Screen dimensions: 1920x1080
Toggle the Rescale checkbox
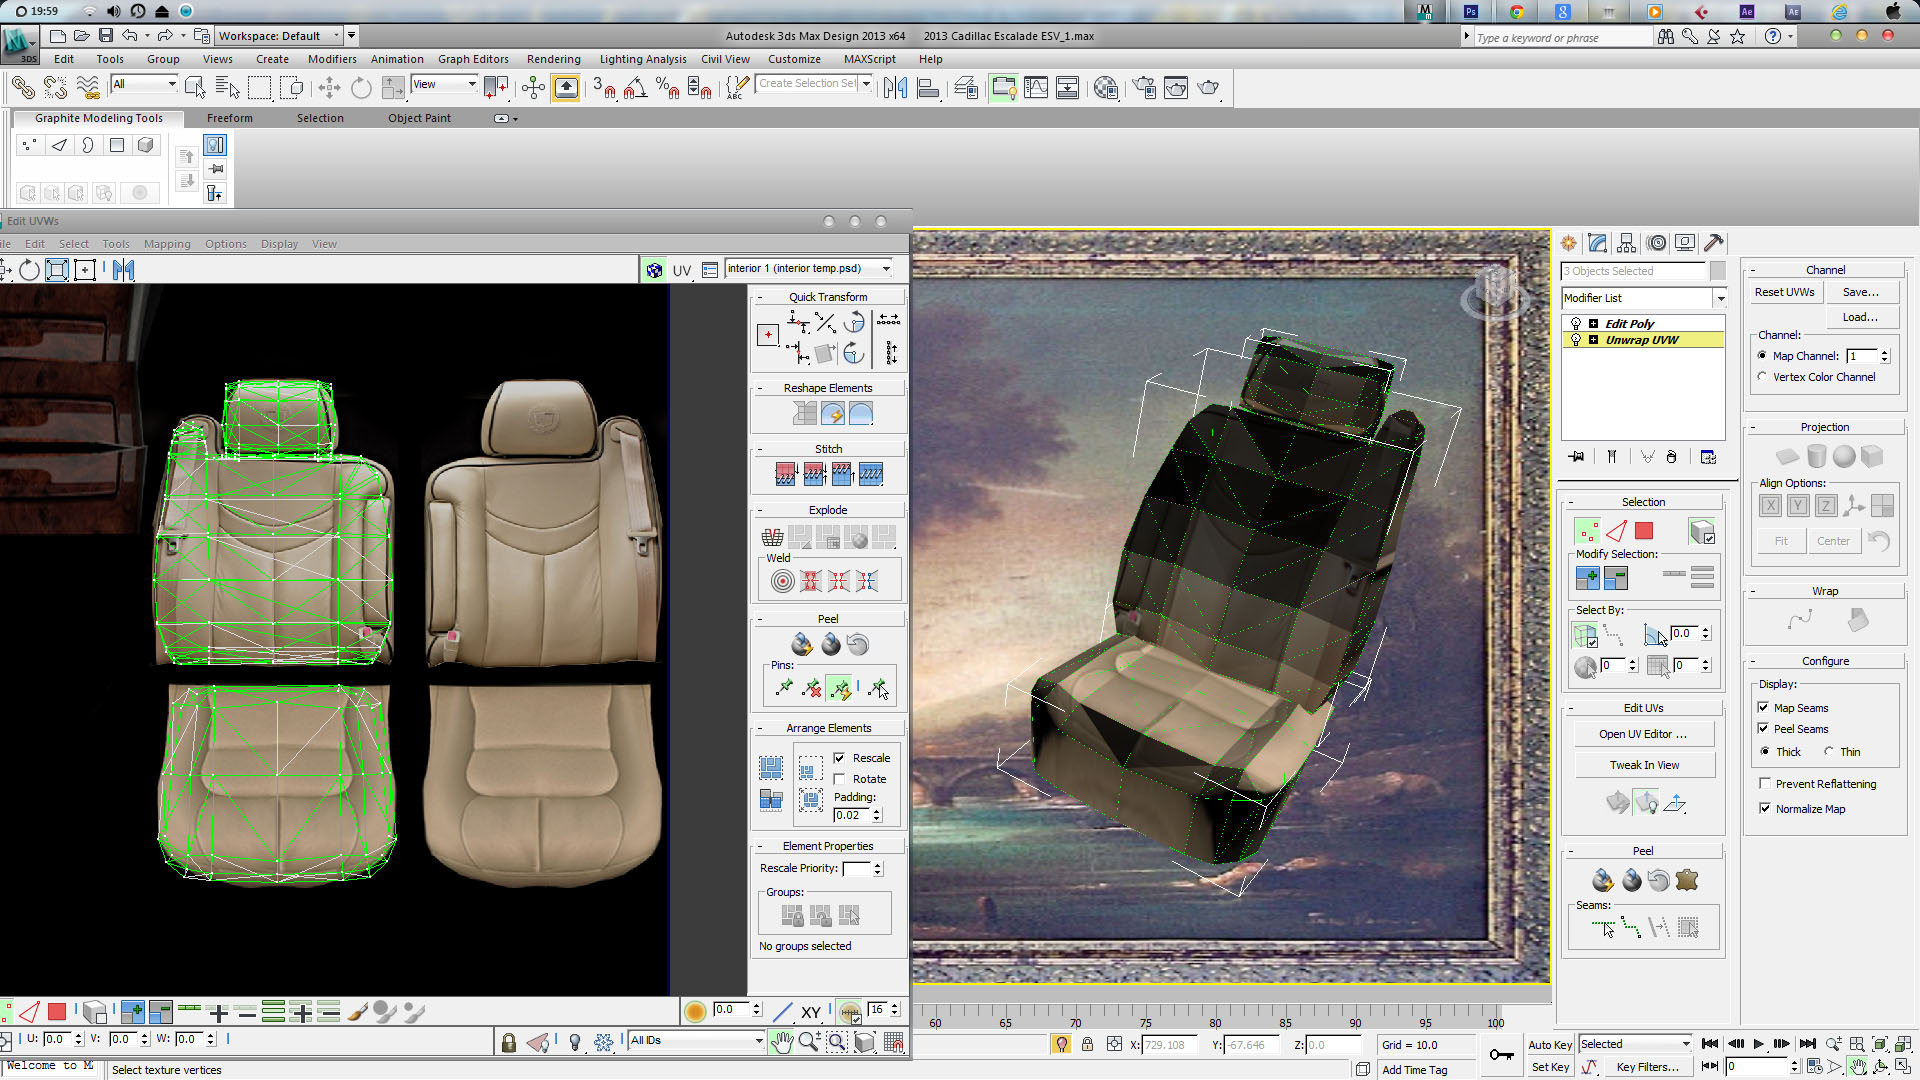pos(840,758)
